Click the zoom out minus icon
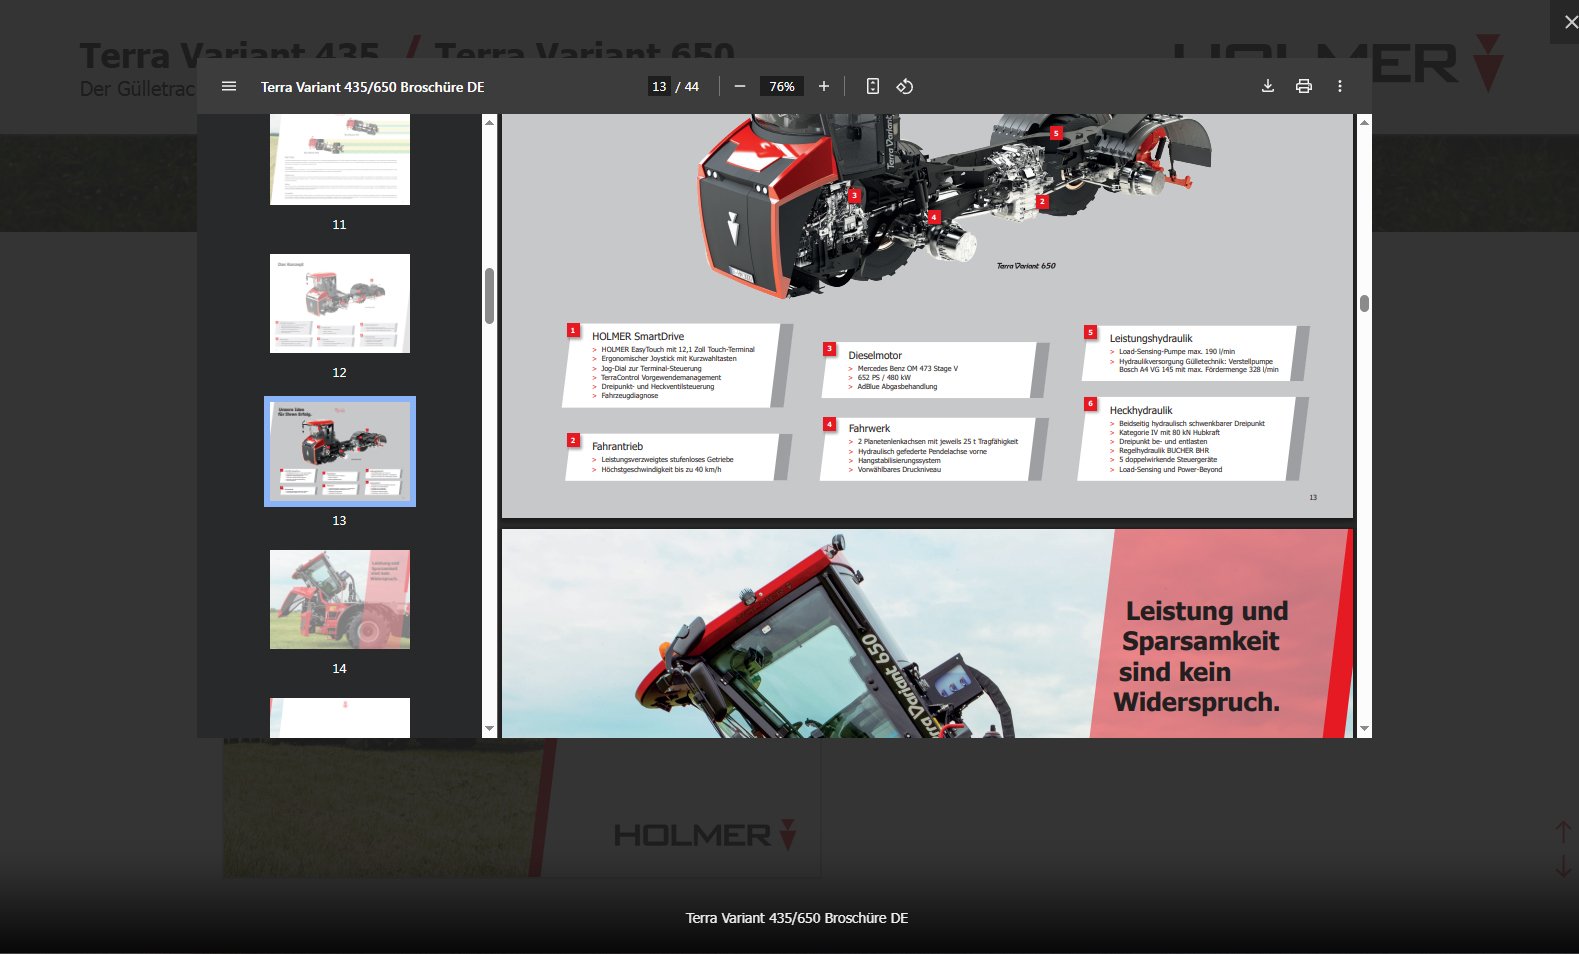The height and width of the screenshot is (954, 1579). [740, 87]
